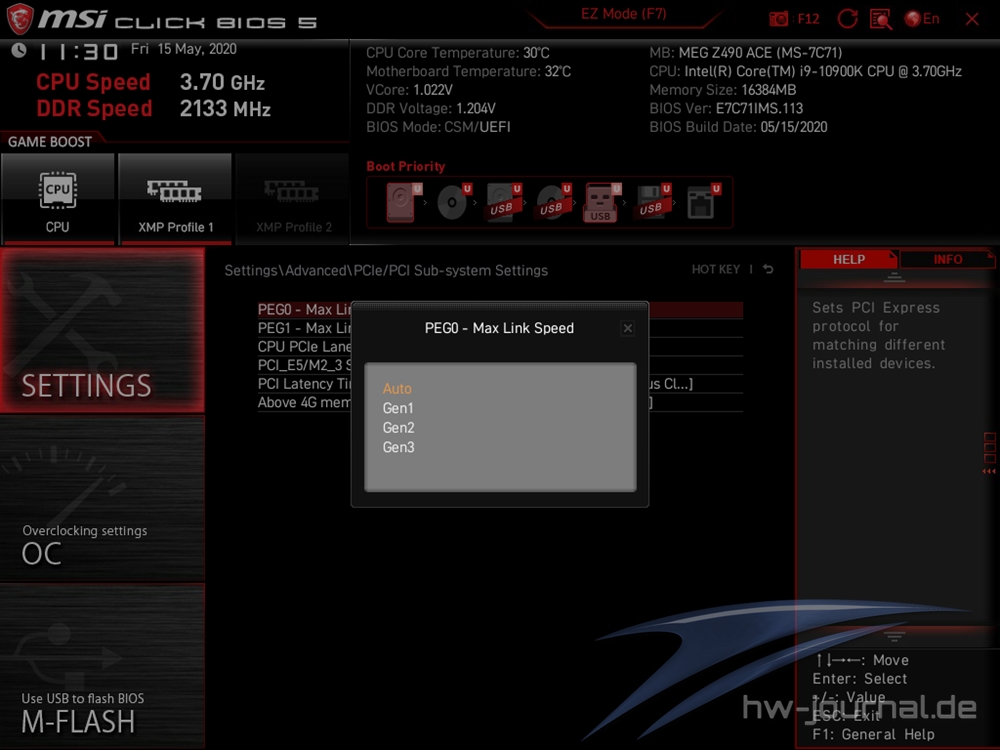Viewport: 1000px width, 750px height.
Task: Click the Boot Priority label
Action: pyautogui.click(x=406, y=166)
